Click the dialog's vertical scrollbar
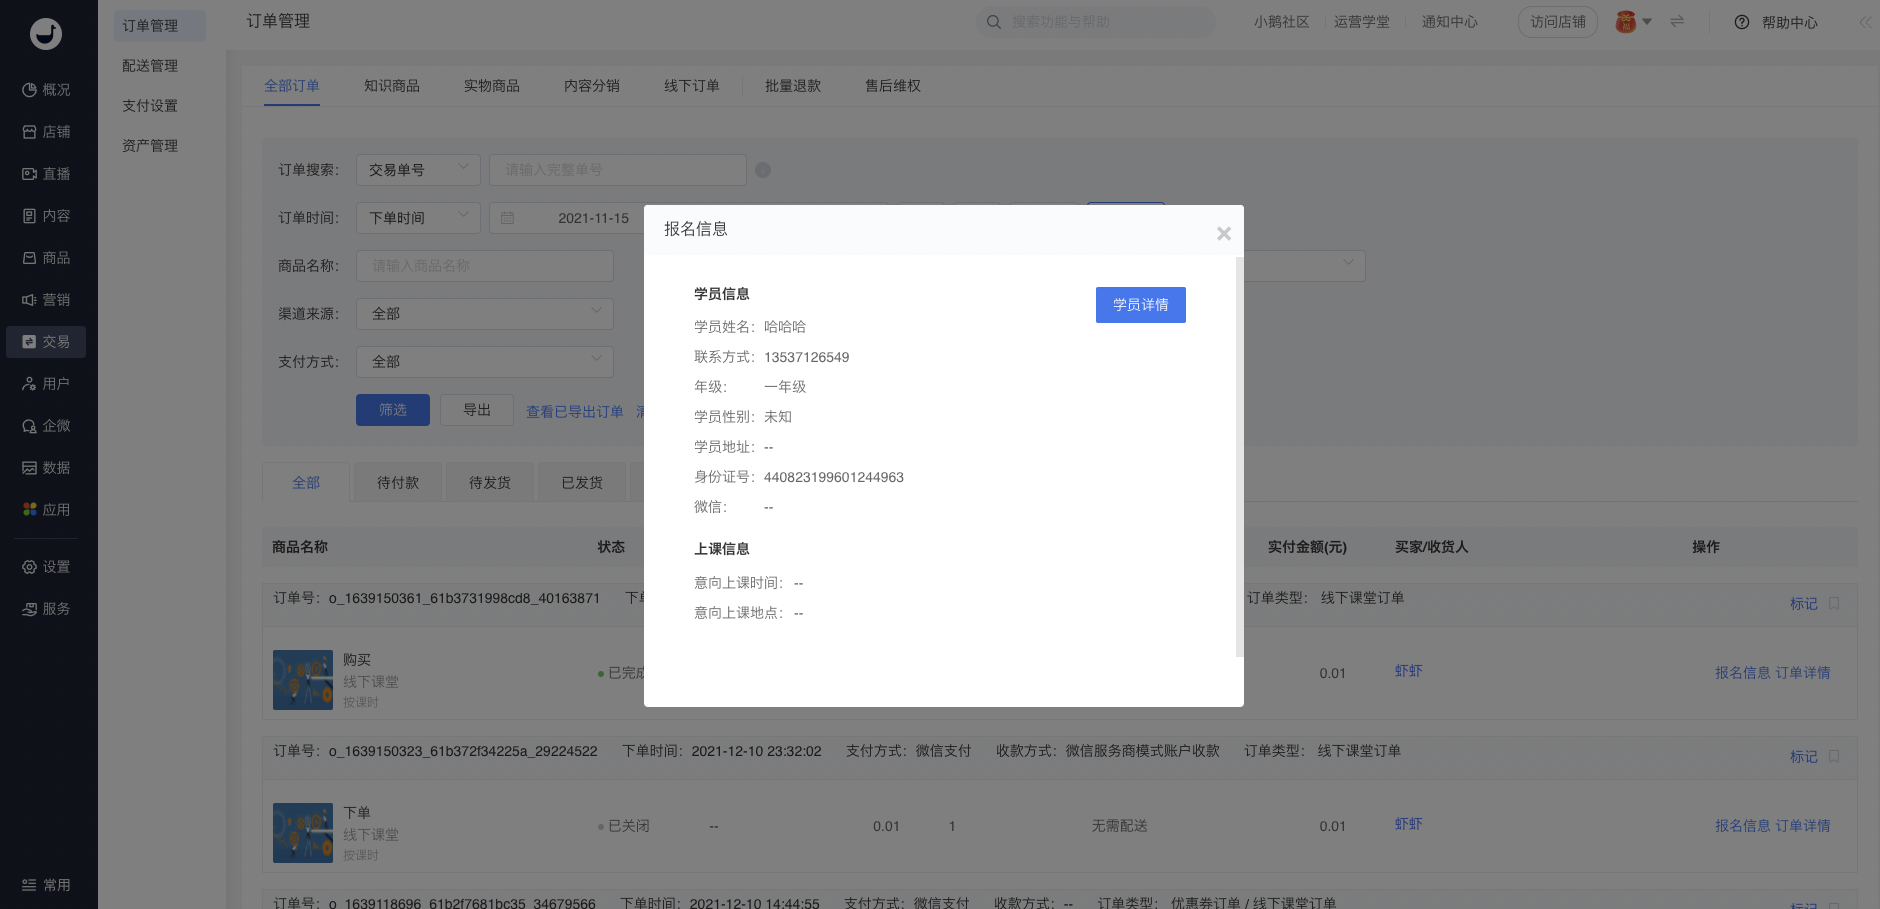Viewport: 1880px width, 909px height. coord(1239,456)
